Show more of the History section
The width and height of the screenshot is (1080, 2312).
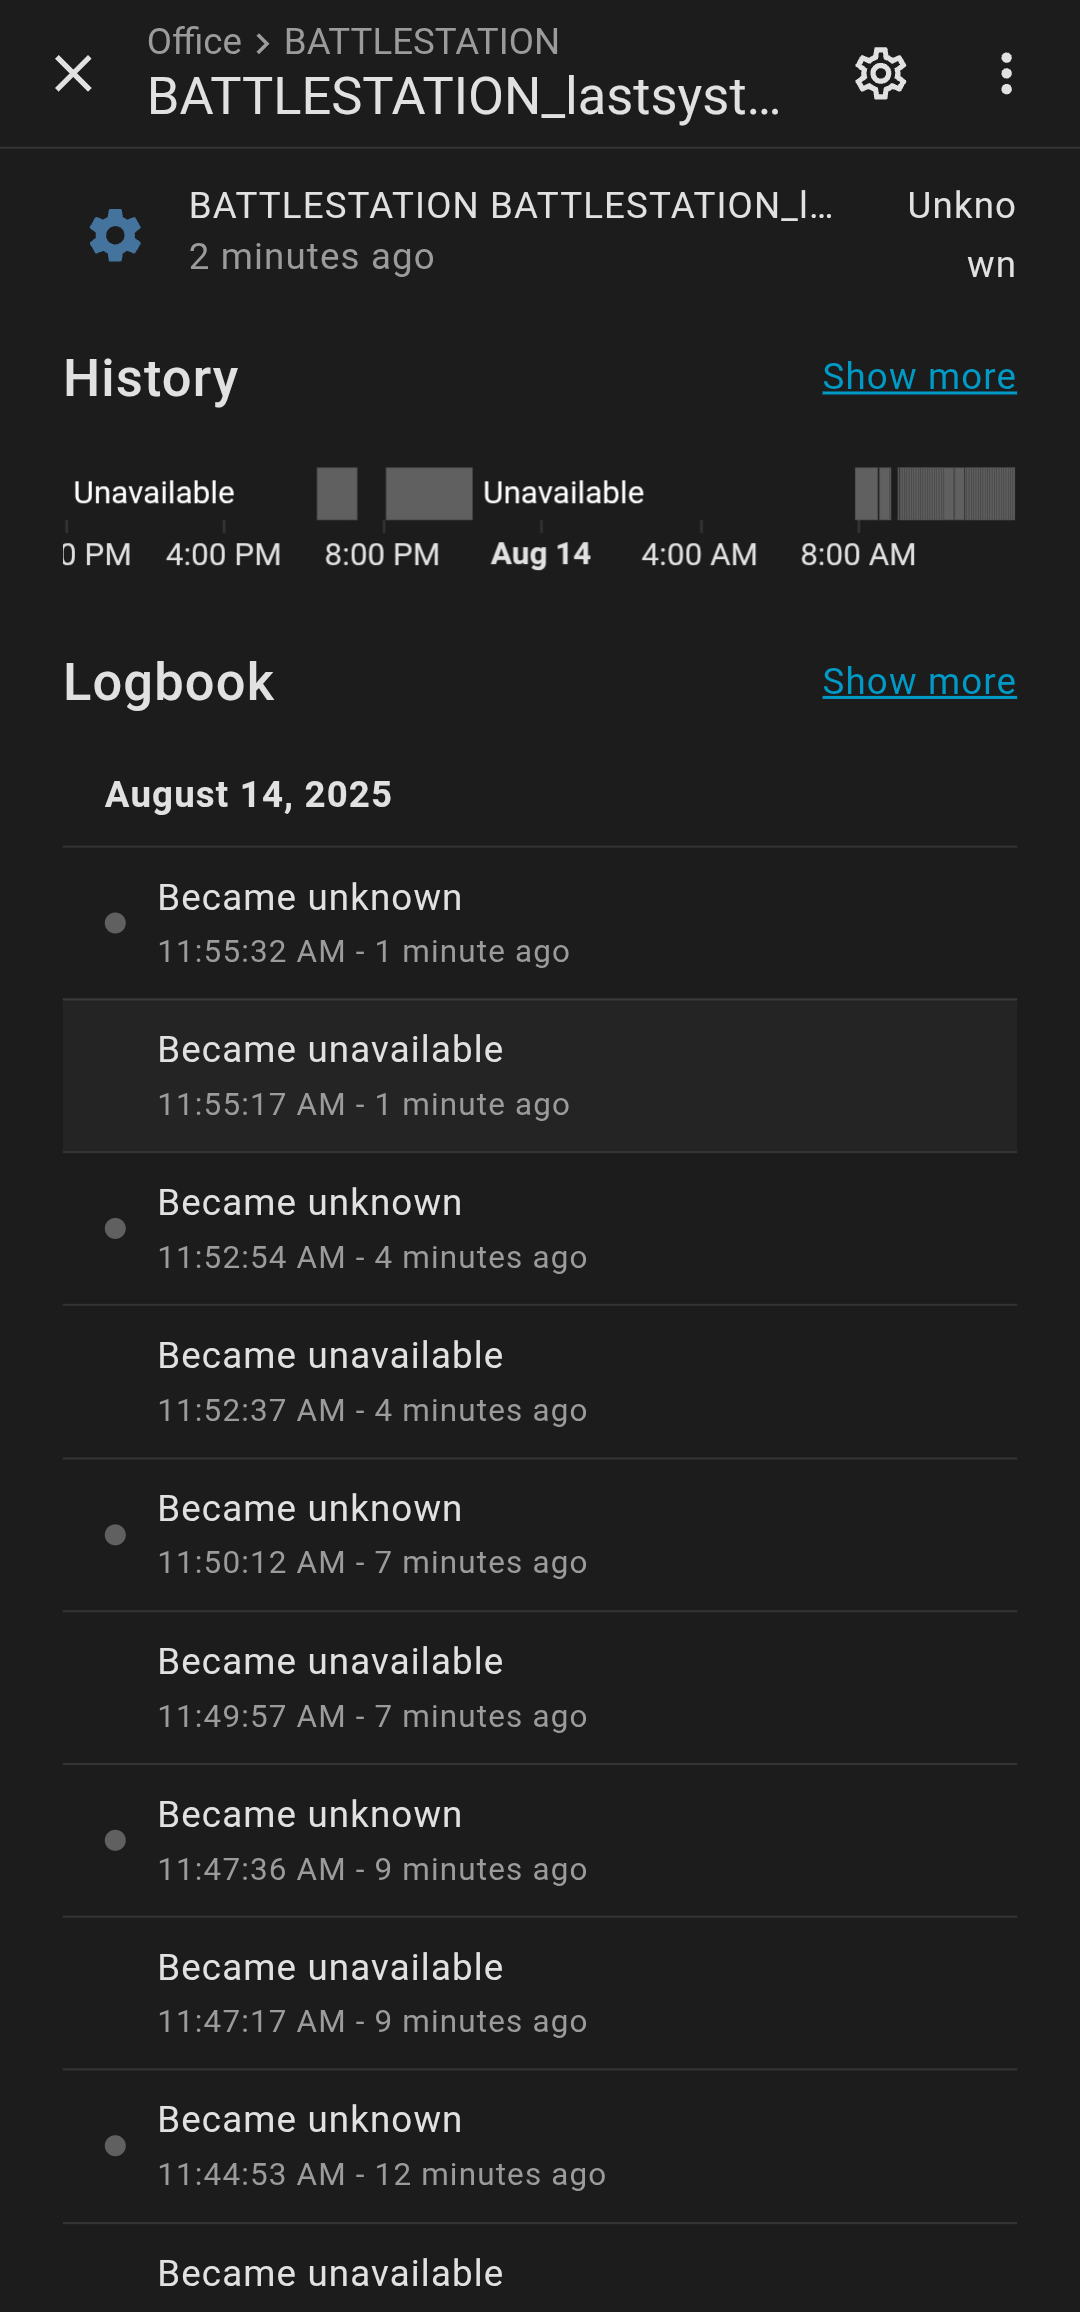coord(919,377)
